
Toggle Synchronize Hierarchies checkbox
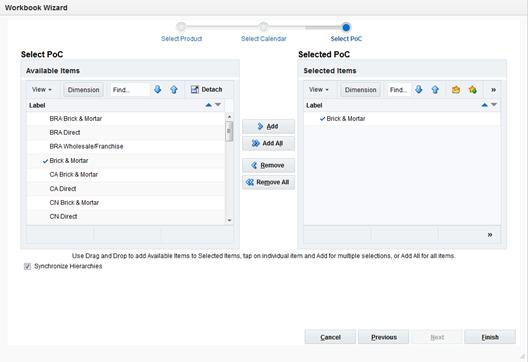coord(28,267)
